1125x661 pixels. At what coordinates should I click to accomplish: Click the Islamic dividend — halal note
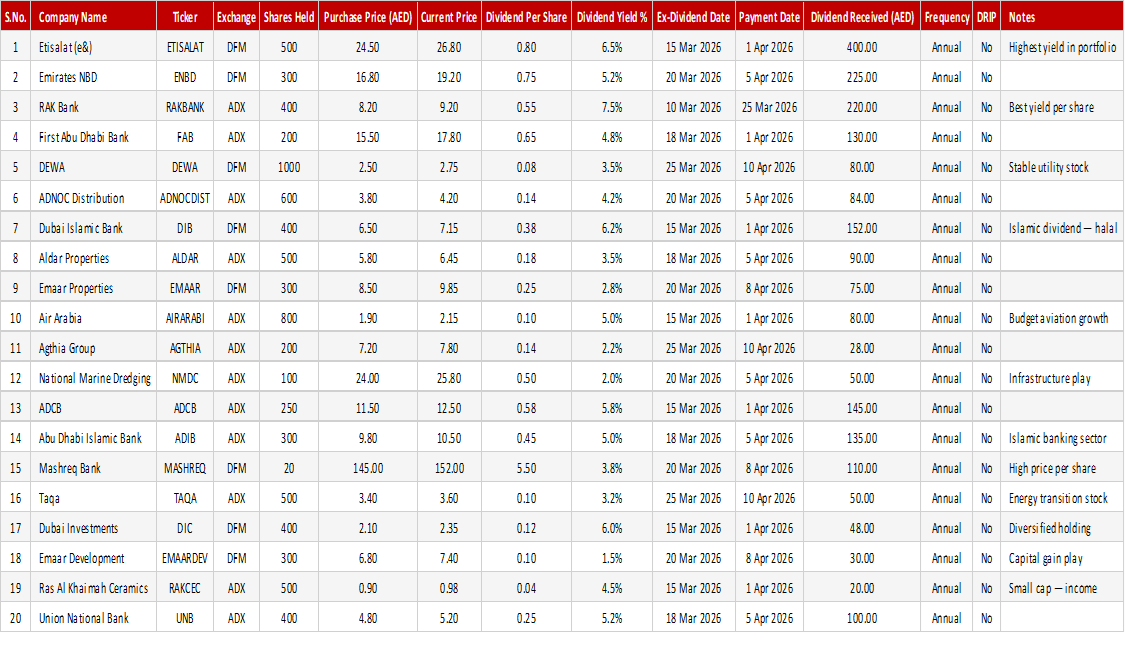(1062, 228)
